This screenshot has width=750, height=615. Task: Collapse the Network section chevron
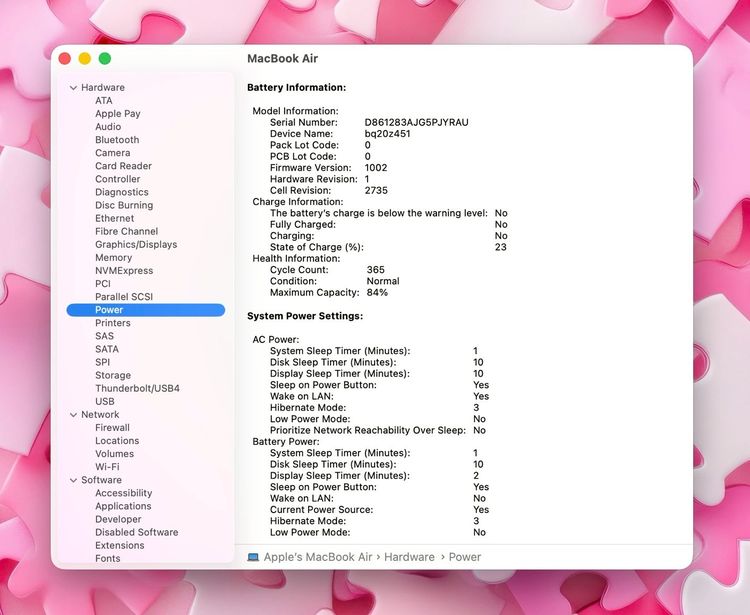pyautogui.click(x=73, y=415)
